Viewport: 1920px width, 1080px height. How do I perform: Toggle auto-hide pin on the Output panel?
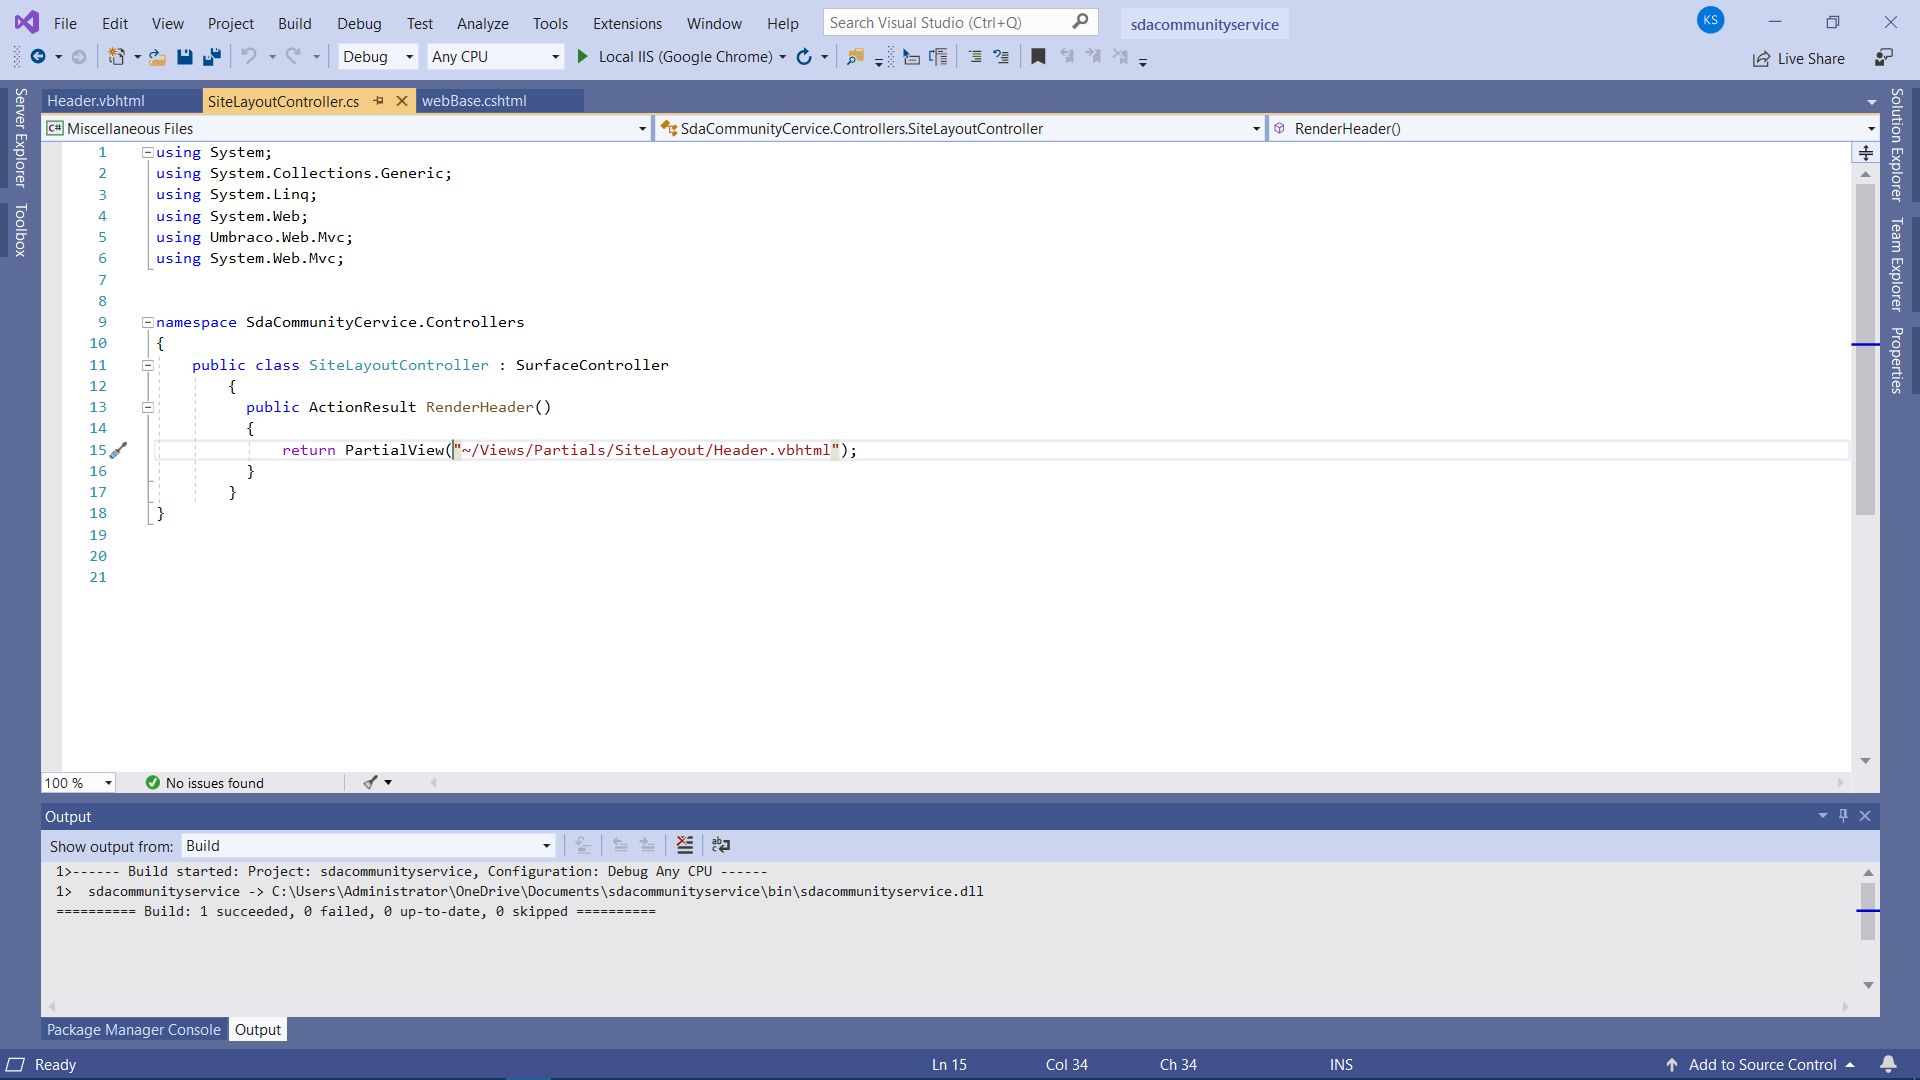[x=1843, y=816]
